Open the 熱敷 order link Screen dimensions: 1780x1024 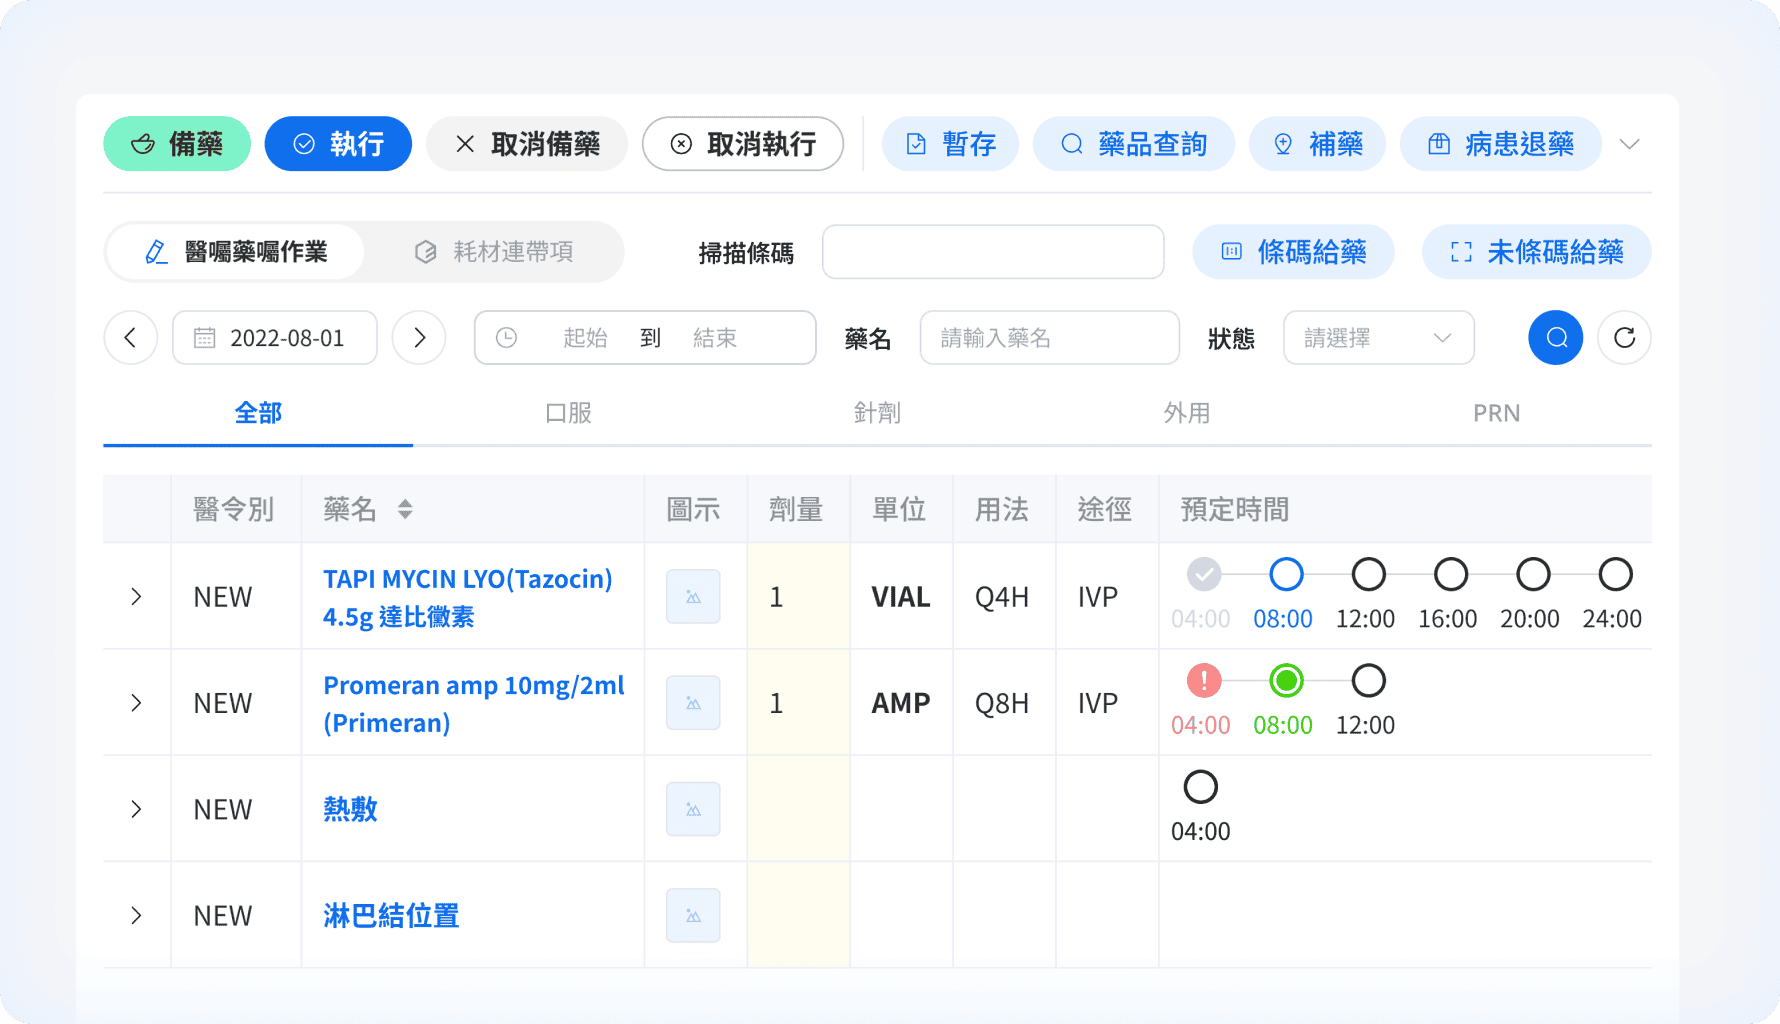pos(350,809)
